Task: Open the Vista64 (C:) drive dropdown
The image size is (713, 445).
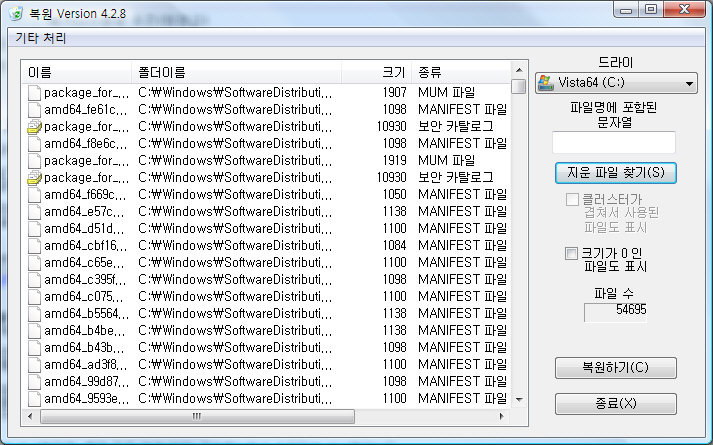Action: 616,83
